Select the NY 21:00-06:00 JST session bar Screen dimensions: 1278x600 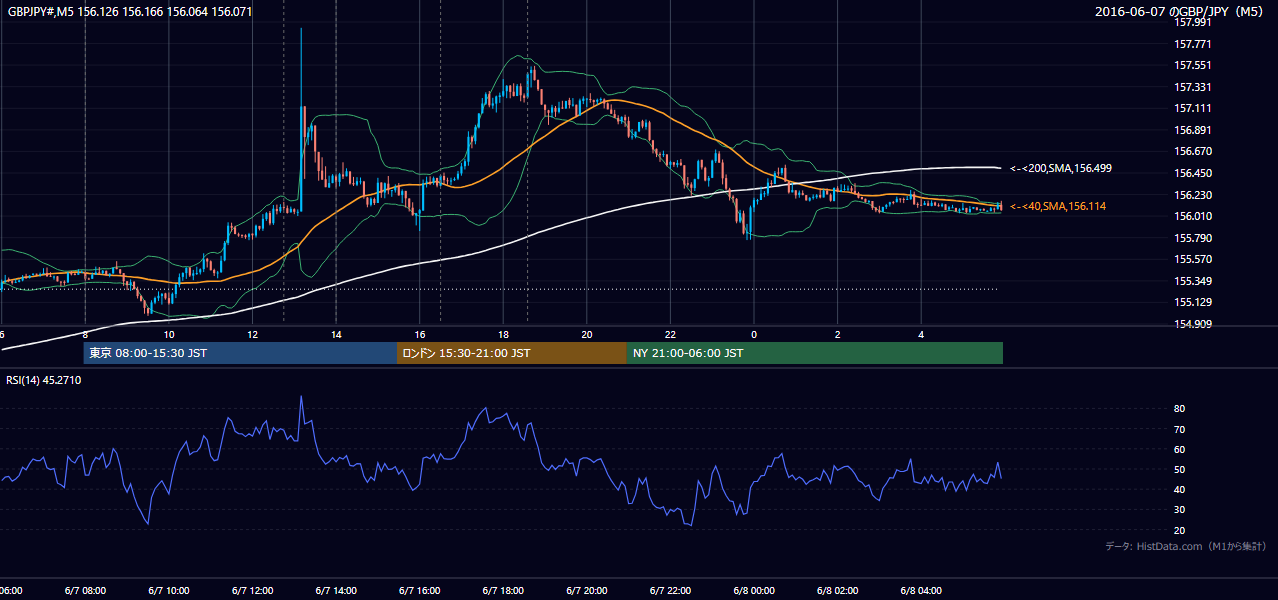click(815, 353)
